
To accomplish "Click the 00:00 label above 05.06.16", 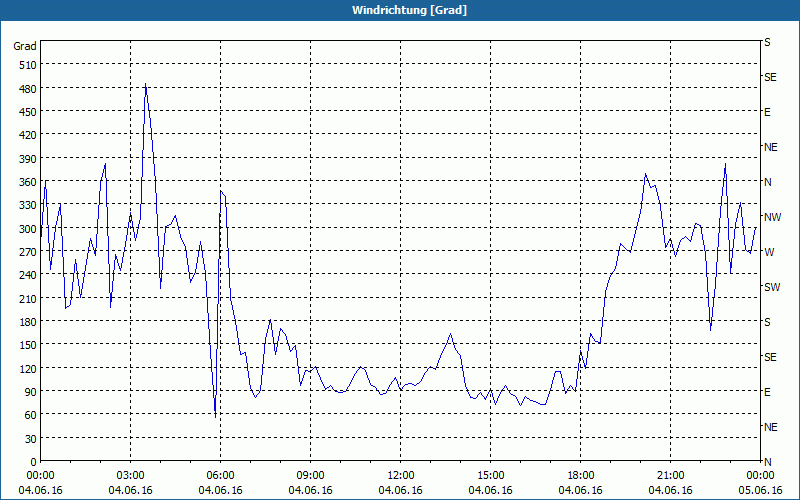I will [x=760, y=476].
